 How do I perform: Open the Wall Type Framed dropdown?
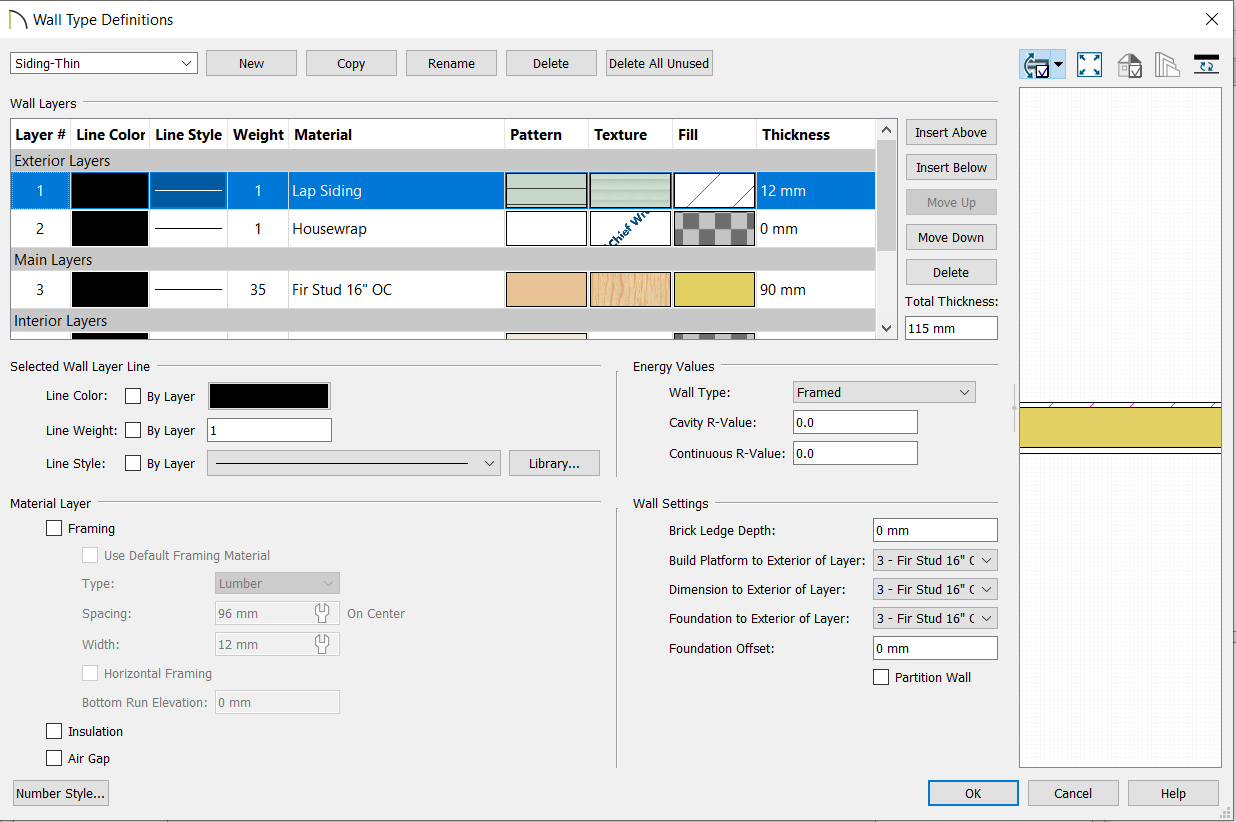(884, 392)
